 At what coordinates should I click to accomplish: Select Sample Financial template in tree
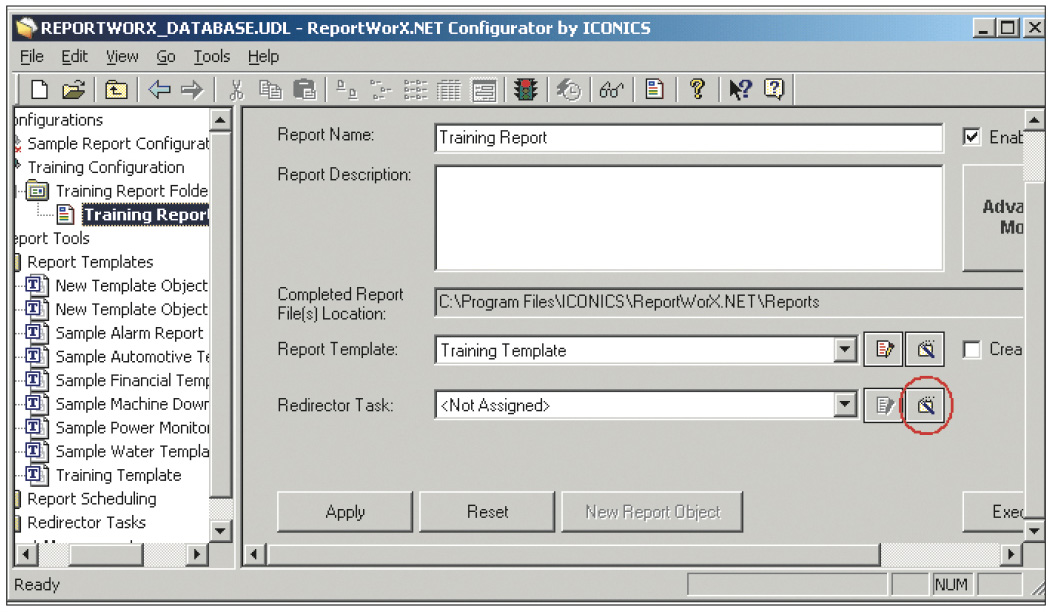tap(133, 380)
